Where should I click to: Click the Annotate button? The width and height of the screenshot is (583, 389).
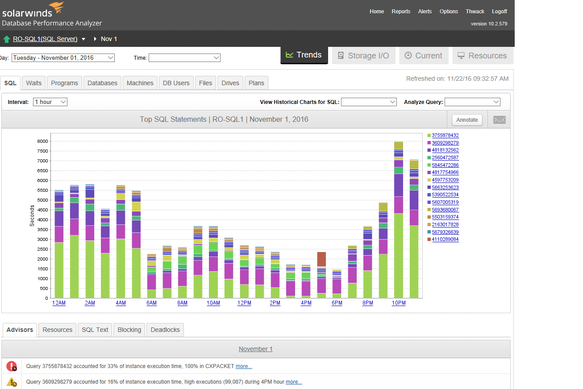pyautogui.click(x=467, y=120)
